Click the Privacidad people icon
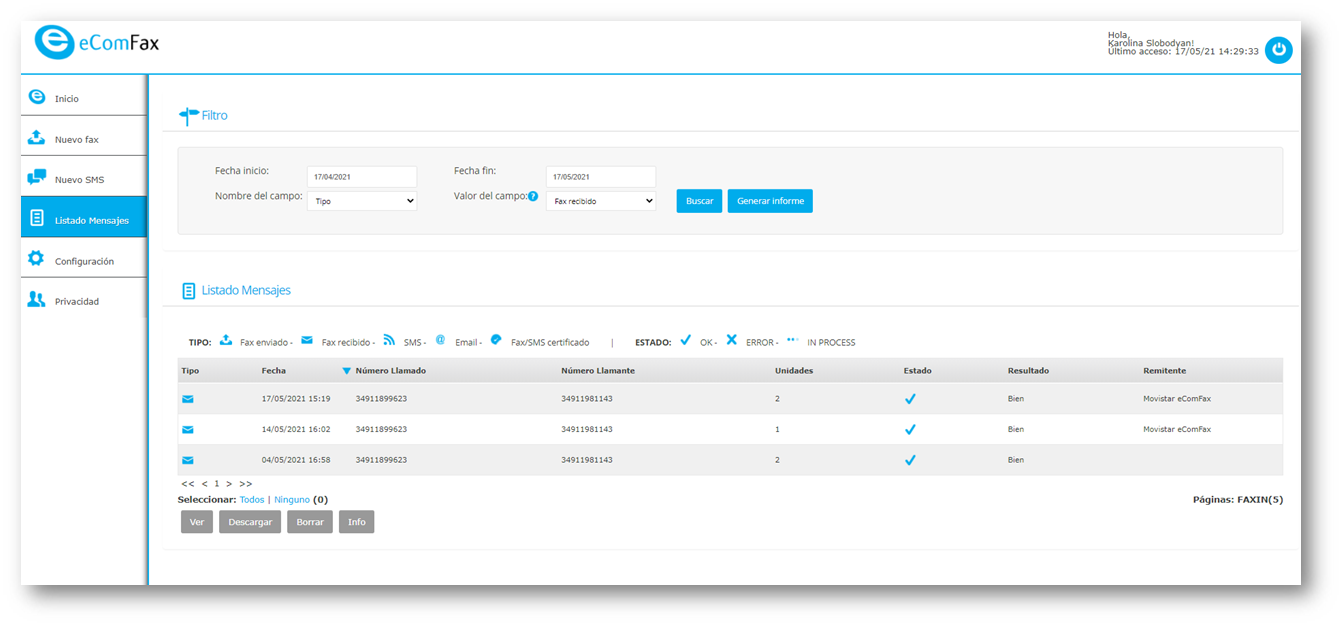 tap(37, 299)
